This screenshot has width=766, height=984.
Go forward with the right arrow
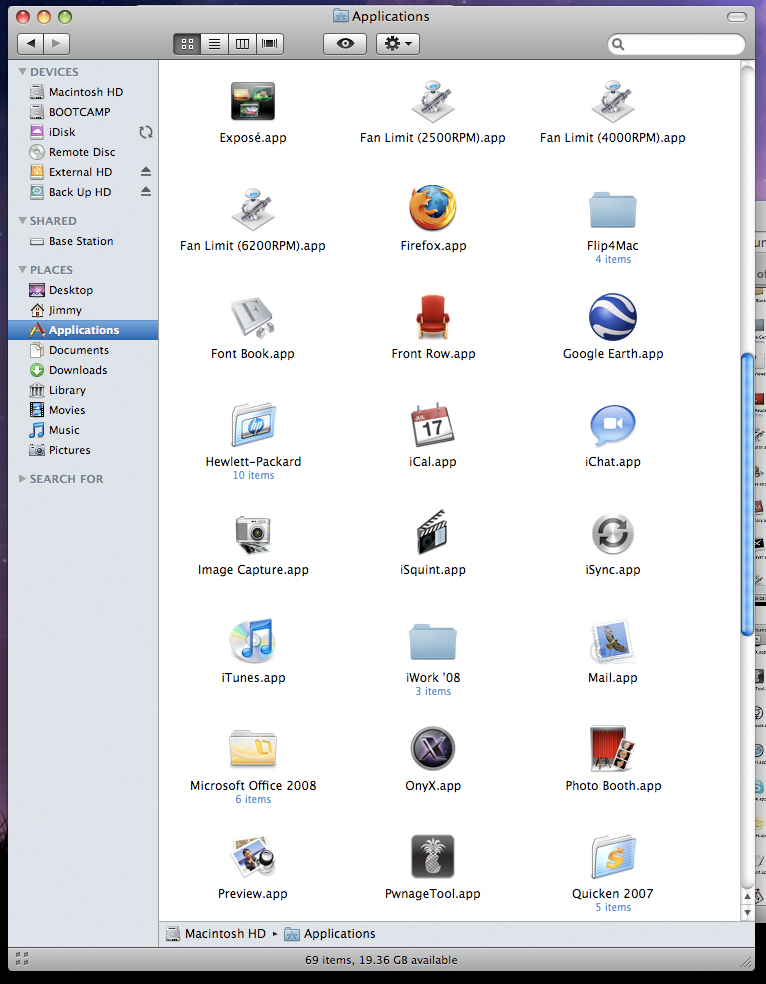point(56,44)
